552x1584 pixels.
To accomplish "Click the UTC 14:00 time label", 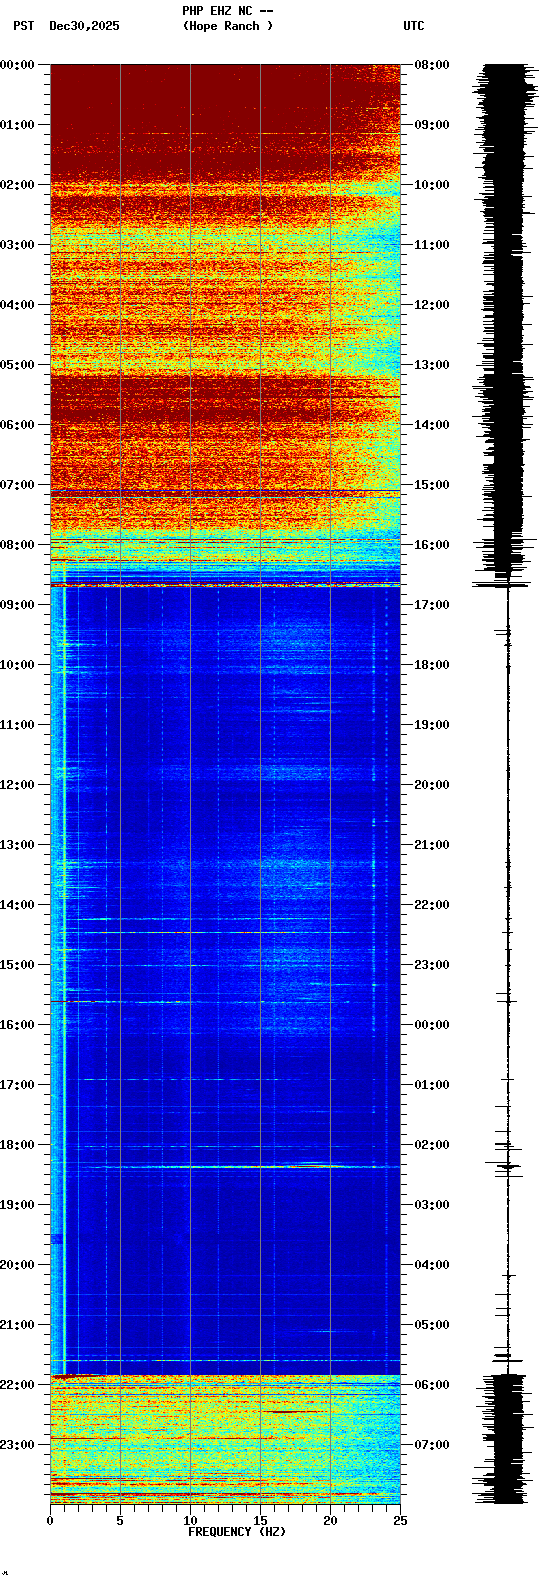I will tap(431, 425).
